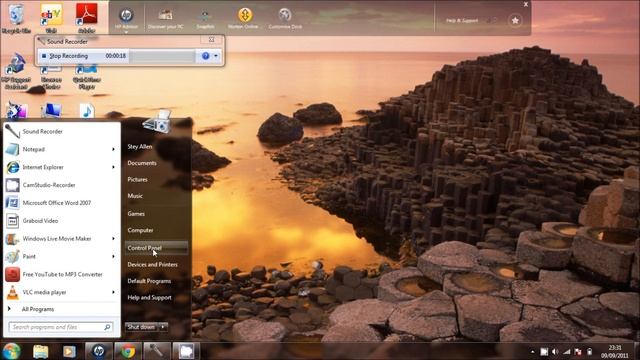
Task: Switch to CamStudio taskbar button
Action: pyautogui.click(x=186, y=351)
